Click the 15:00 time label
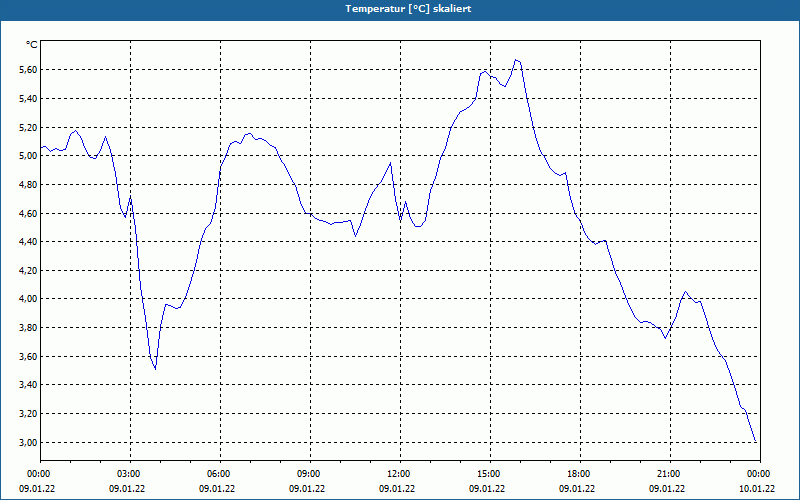The width and height of the screenshot is (800, 500). 490,474
